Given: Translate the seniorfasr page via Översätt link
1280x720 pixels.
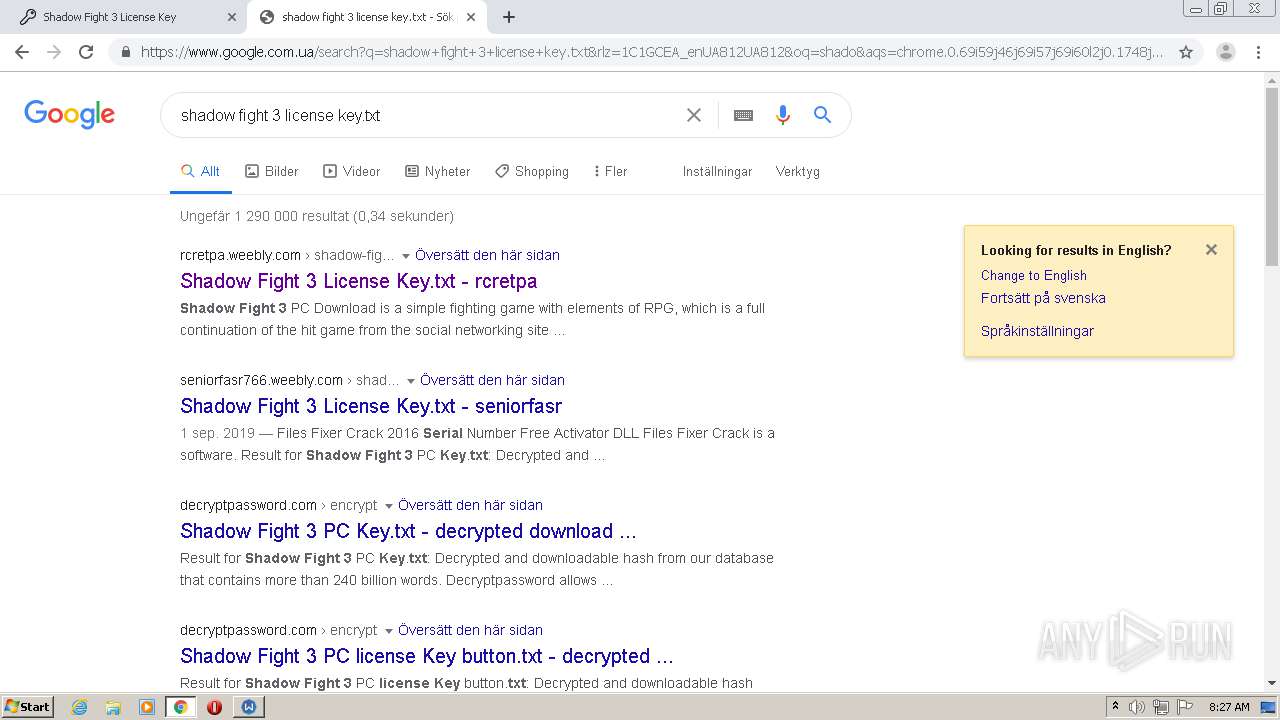Looking at the screenshot, I should click(492, 380).
